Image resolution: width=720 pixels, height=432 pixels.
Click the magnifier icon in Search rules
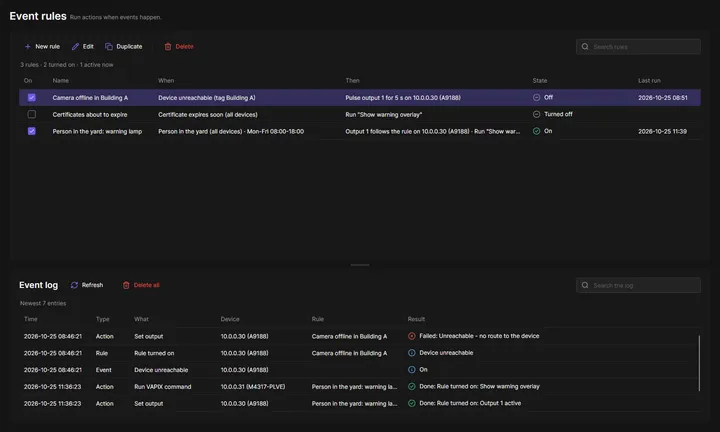585,46
